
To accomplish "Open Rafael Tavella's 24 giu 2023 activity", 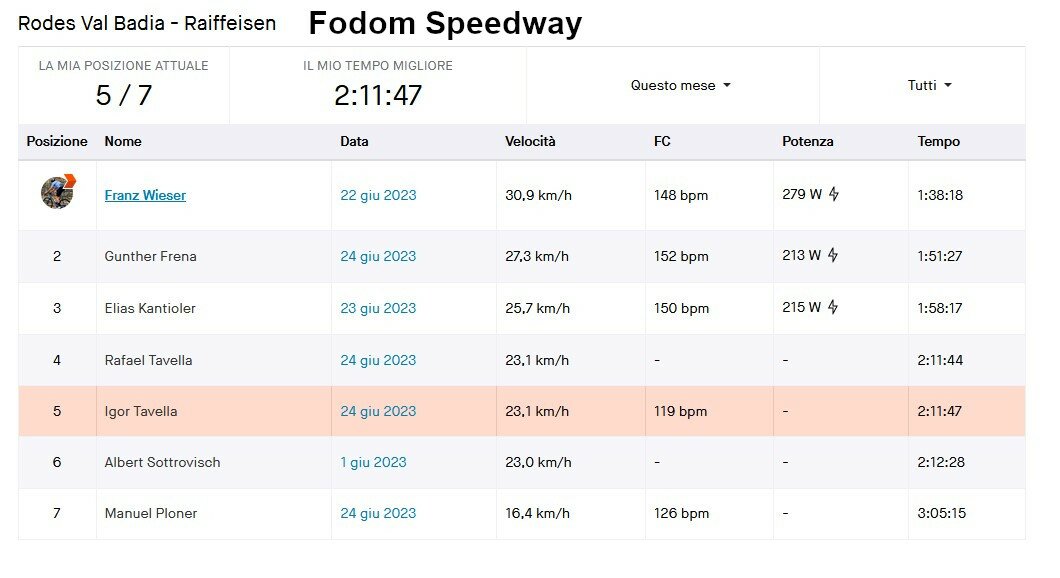I will (378, 360).
